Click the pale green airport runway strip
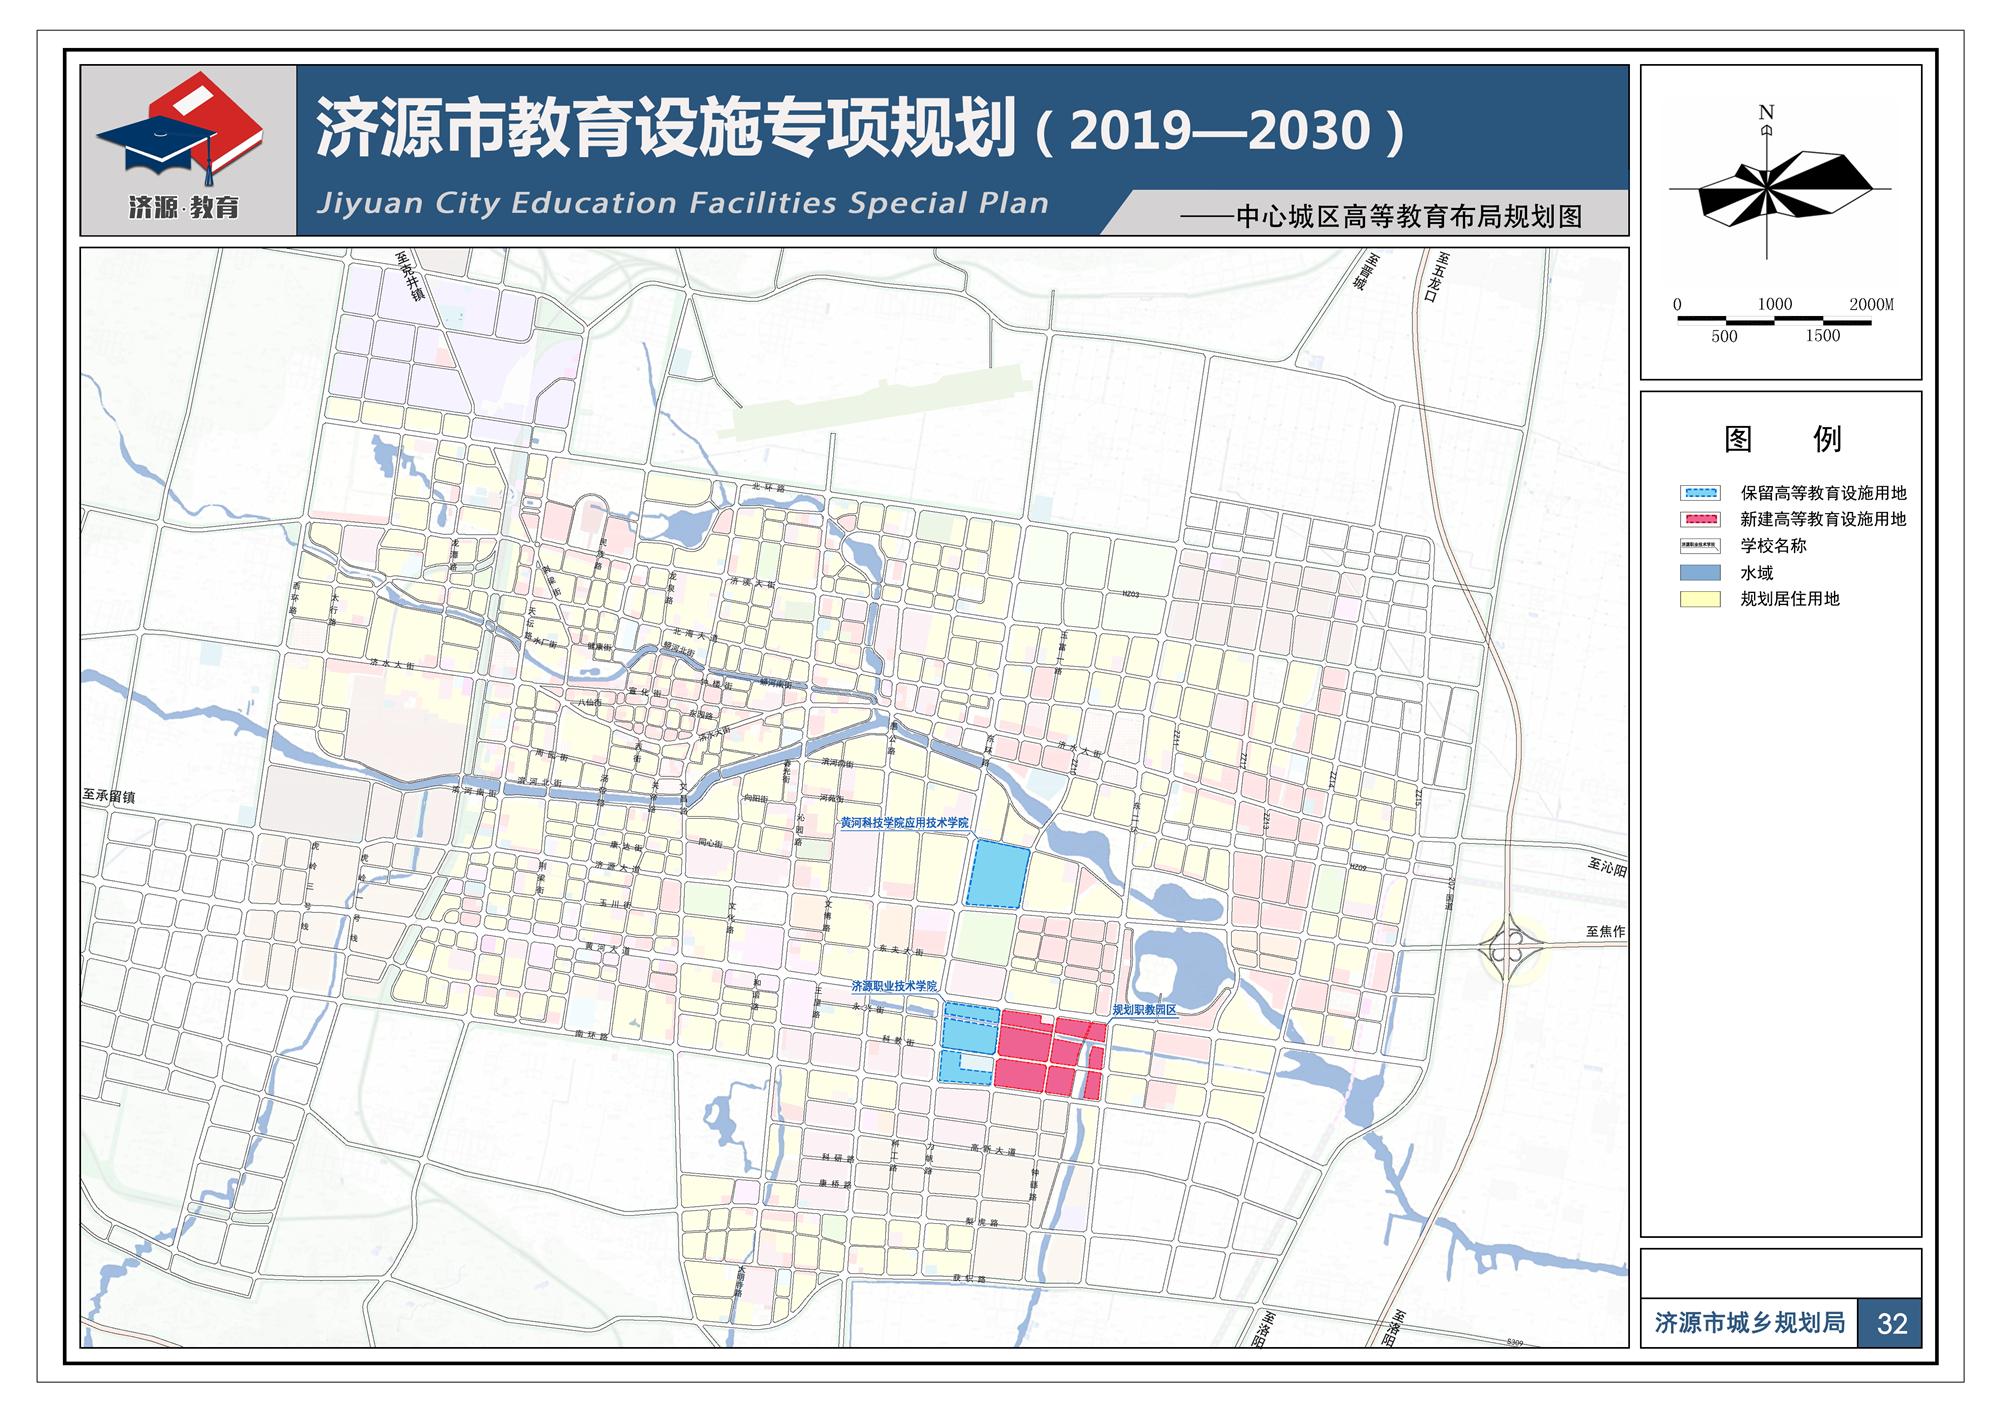The width and height of the screenshot is (2000, 1414). (x=878, y=404)
